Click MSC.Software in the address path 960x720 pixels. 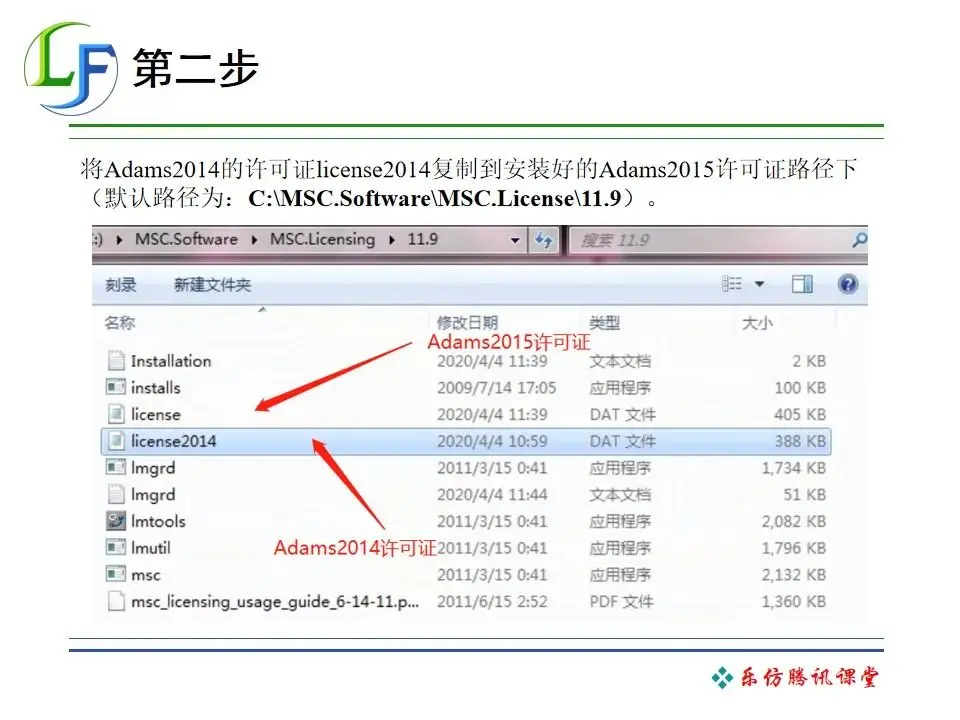[x=186, y=239]
